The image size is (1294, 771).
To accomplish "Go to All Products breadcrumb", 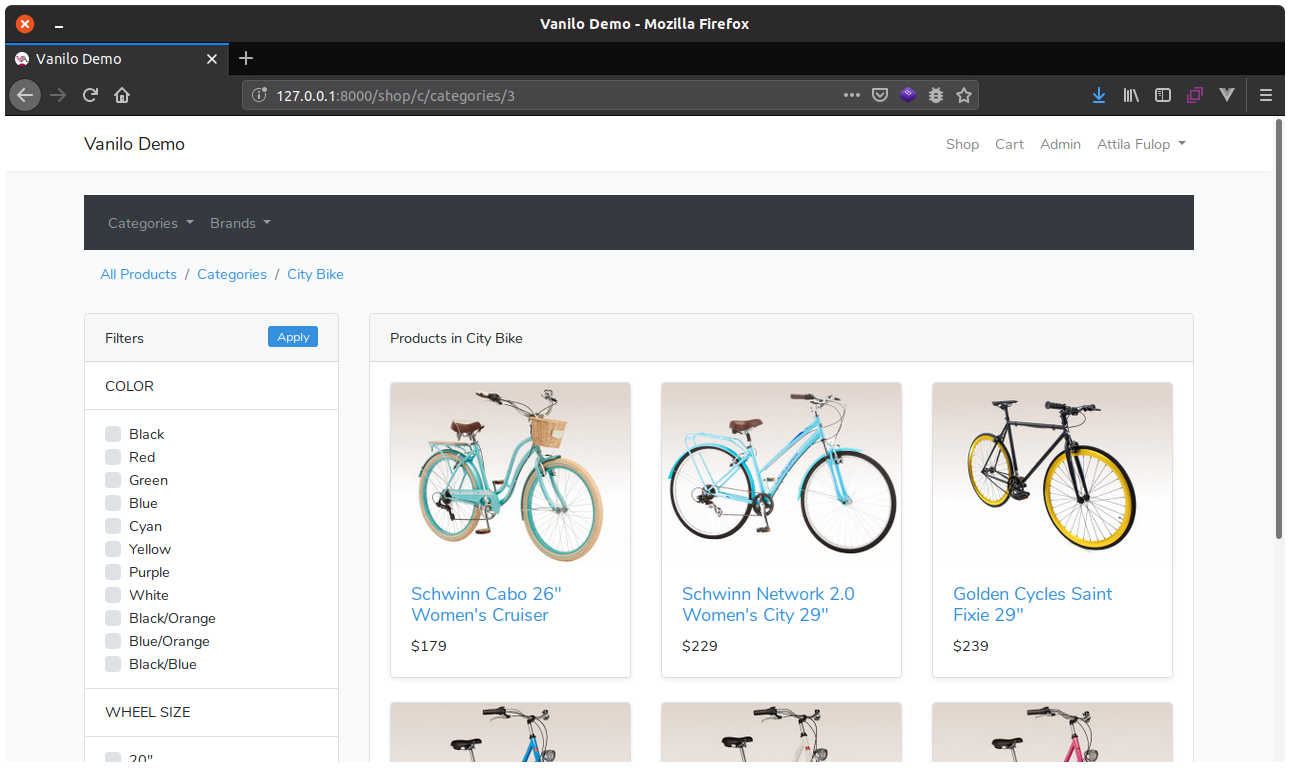I will pyautogui.click(x=138, y=274).
